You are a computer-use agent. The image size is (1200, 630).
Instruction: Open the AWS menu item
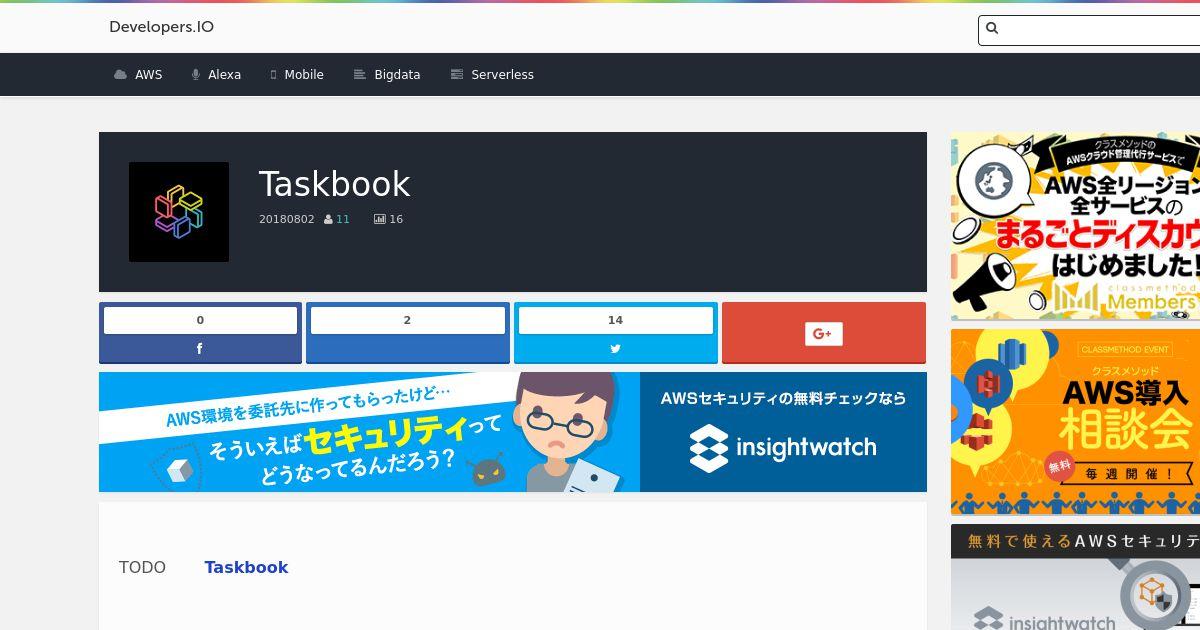coord(148,75)
